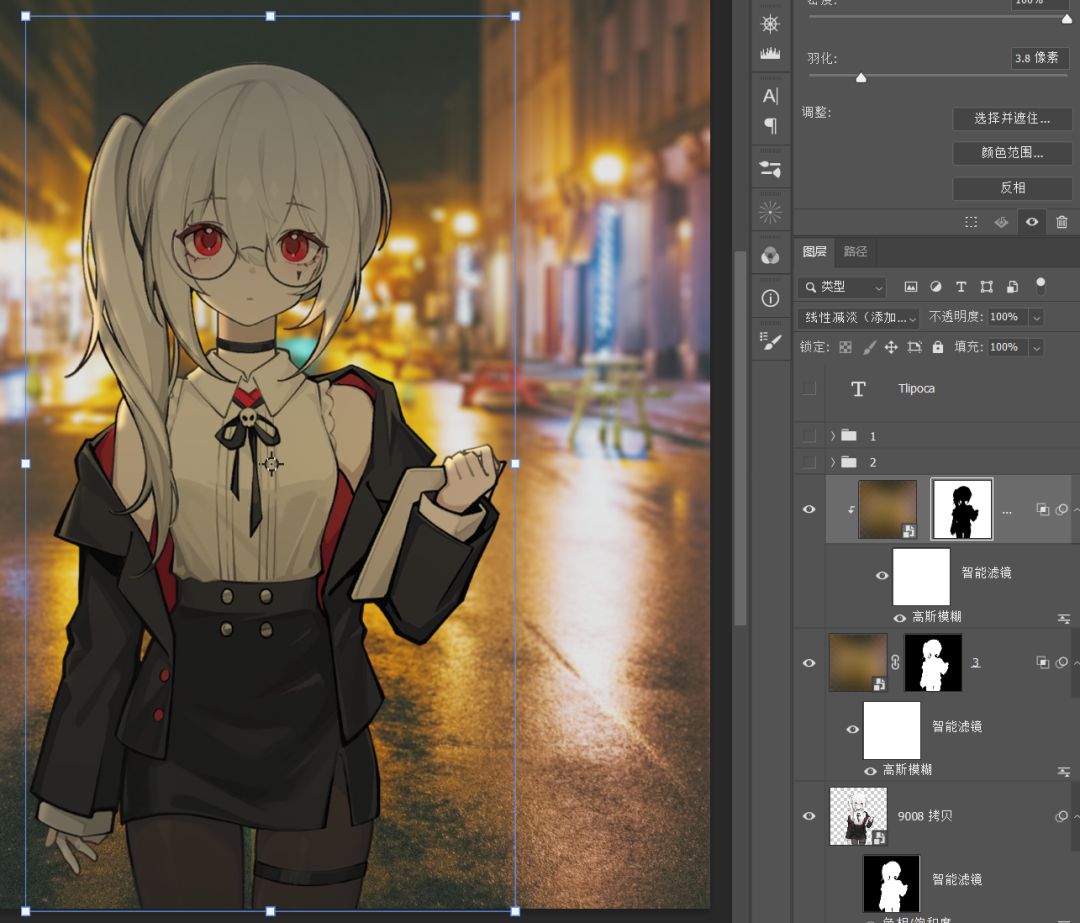Click lock position move icon

891,347
